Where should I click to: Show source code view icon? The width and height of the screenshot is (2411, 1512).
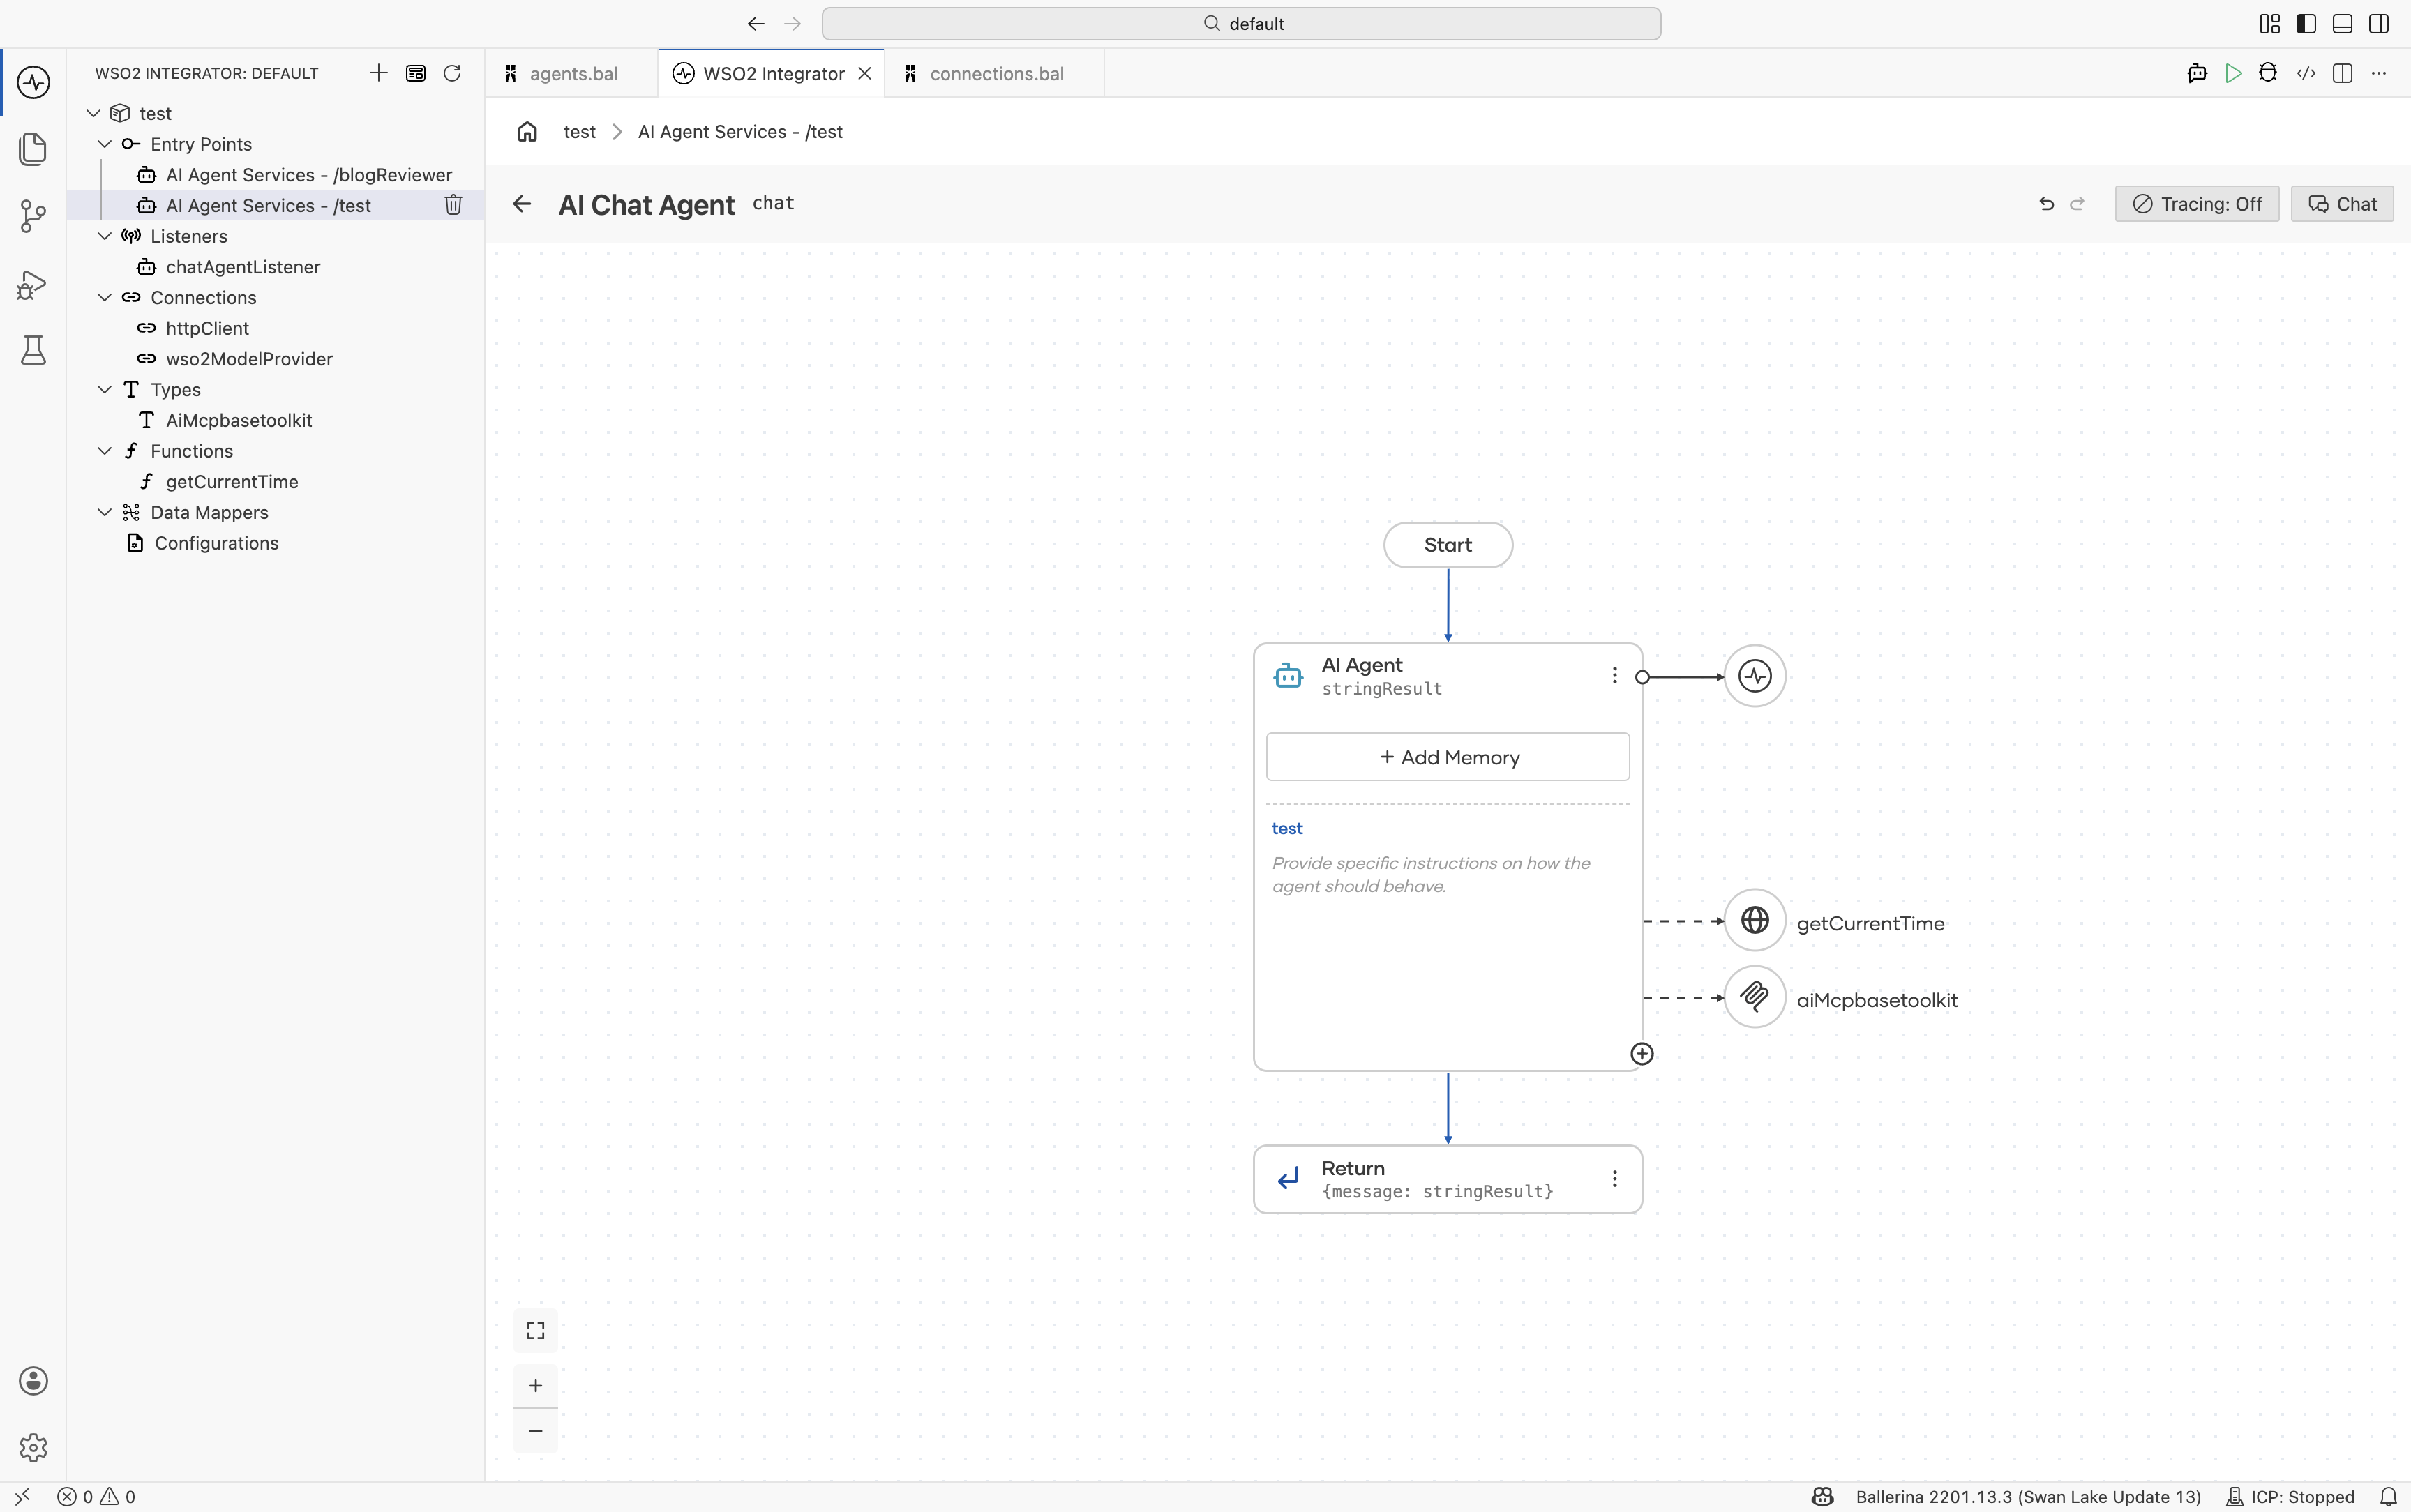(x=2306, y=73)
